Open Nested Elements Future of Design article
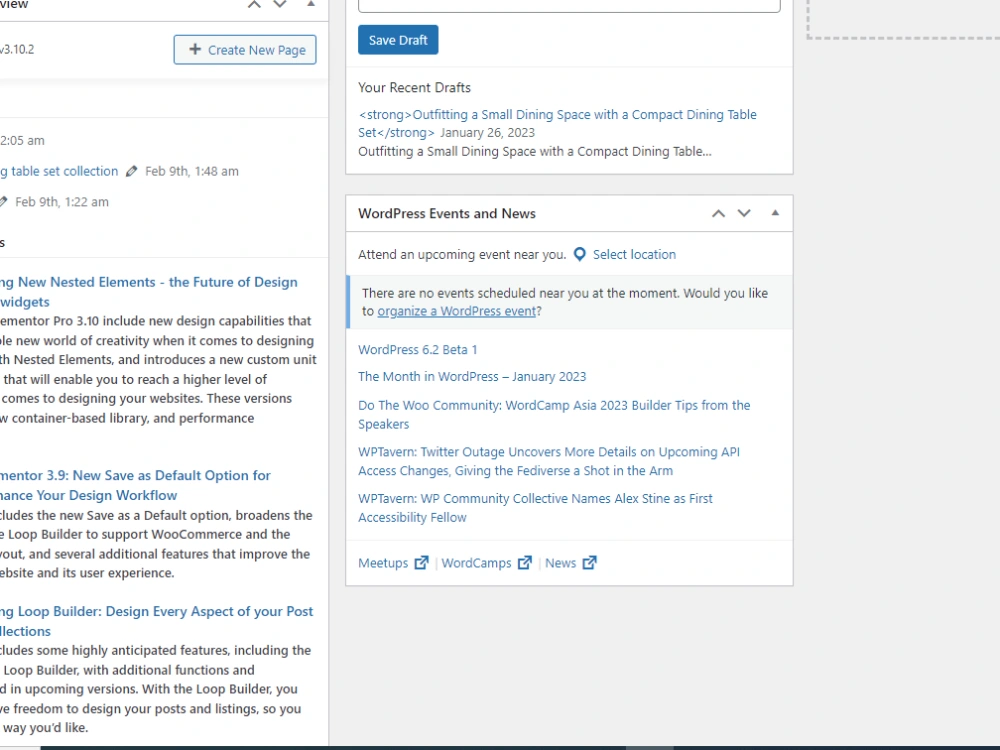The height and width of the screenshot is (750, 1000). point(149,291)
